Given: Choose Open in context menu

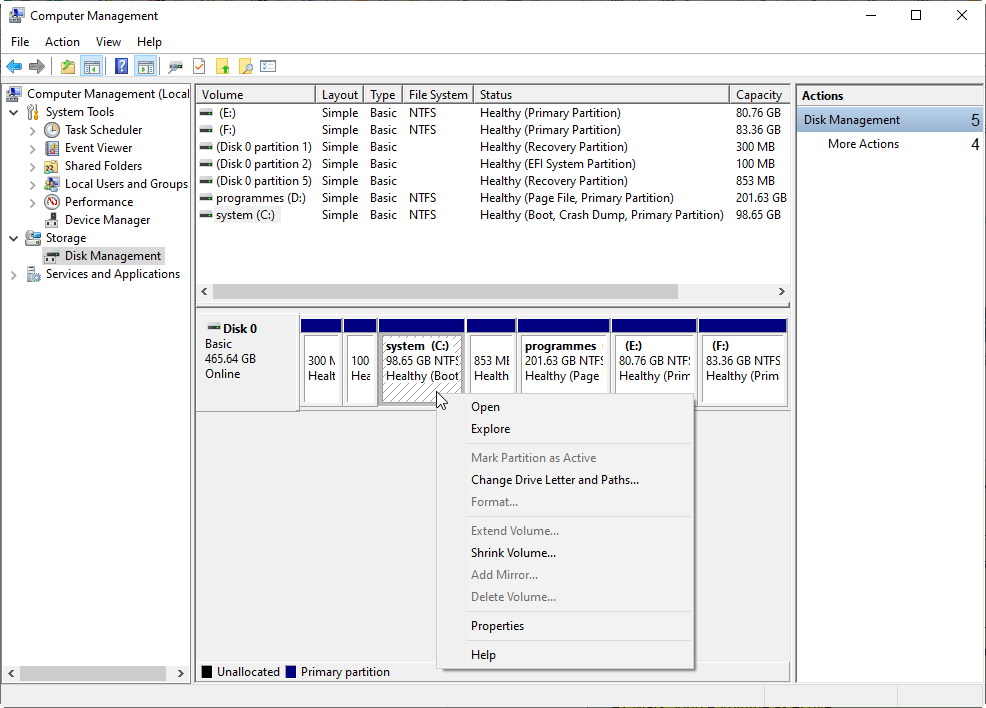Looking at the screenshot, I should pos(565,407).
